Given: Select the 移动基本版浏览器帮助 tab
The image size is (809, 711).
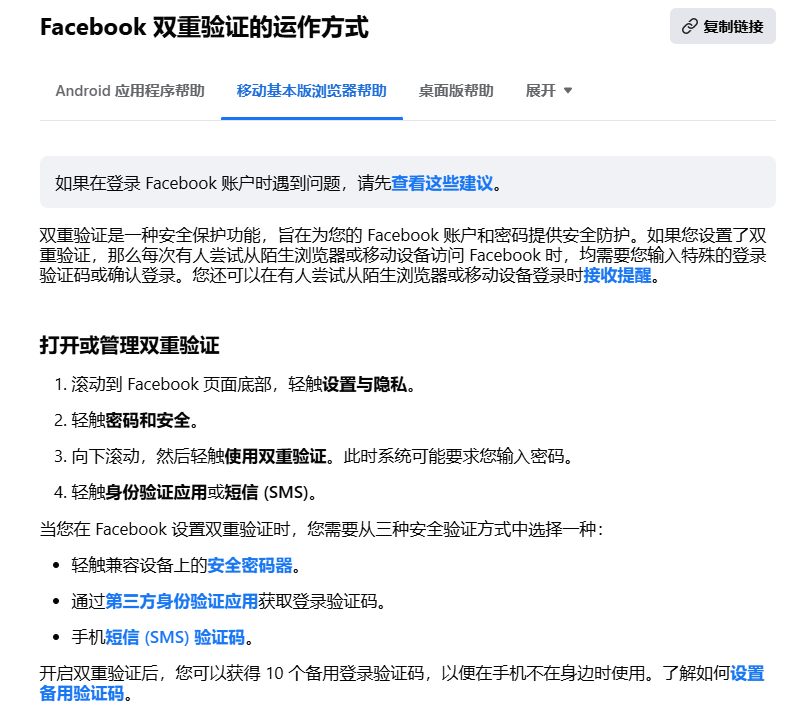Looking at the screenshot, I should (x=311, y=91).
